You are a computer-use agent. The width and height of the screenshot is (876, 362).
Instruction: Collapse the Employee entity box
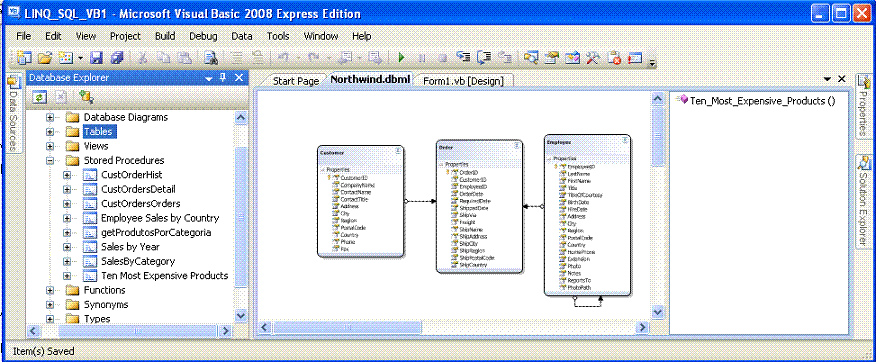pos(625,140)
